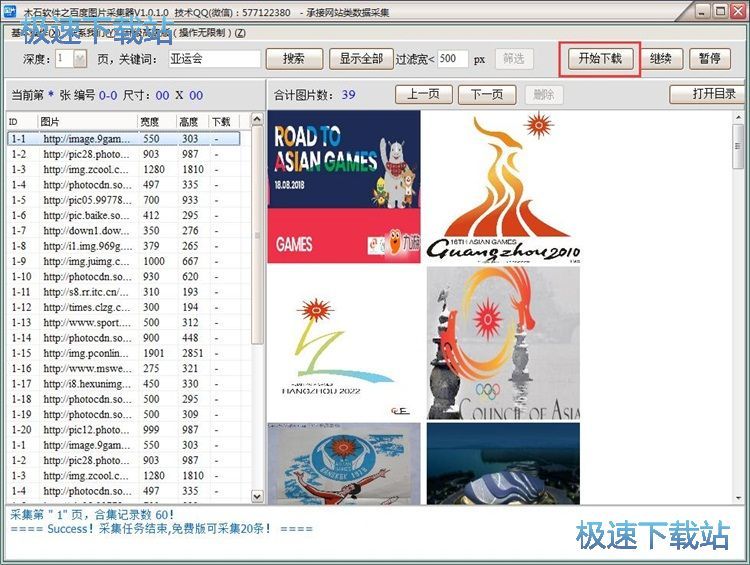
Task: Click the ID column header
Action: point(22,122)
